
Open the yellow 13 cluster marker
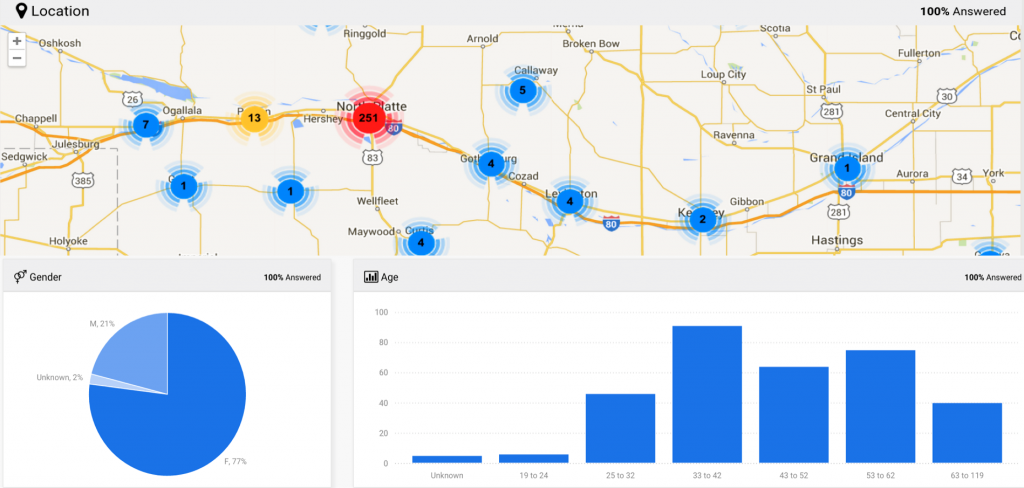coord(254,119)
